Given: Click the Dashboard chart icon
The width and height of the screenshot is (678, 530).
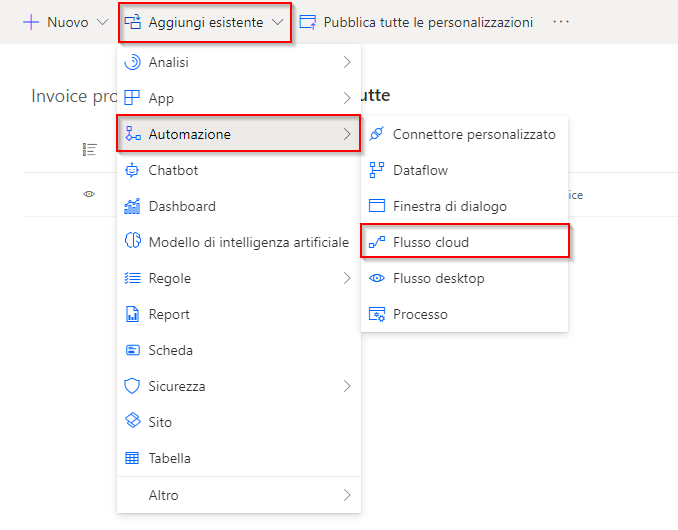Looking at the screenshot, I should (x=132, y=206).
